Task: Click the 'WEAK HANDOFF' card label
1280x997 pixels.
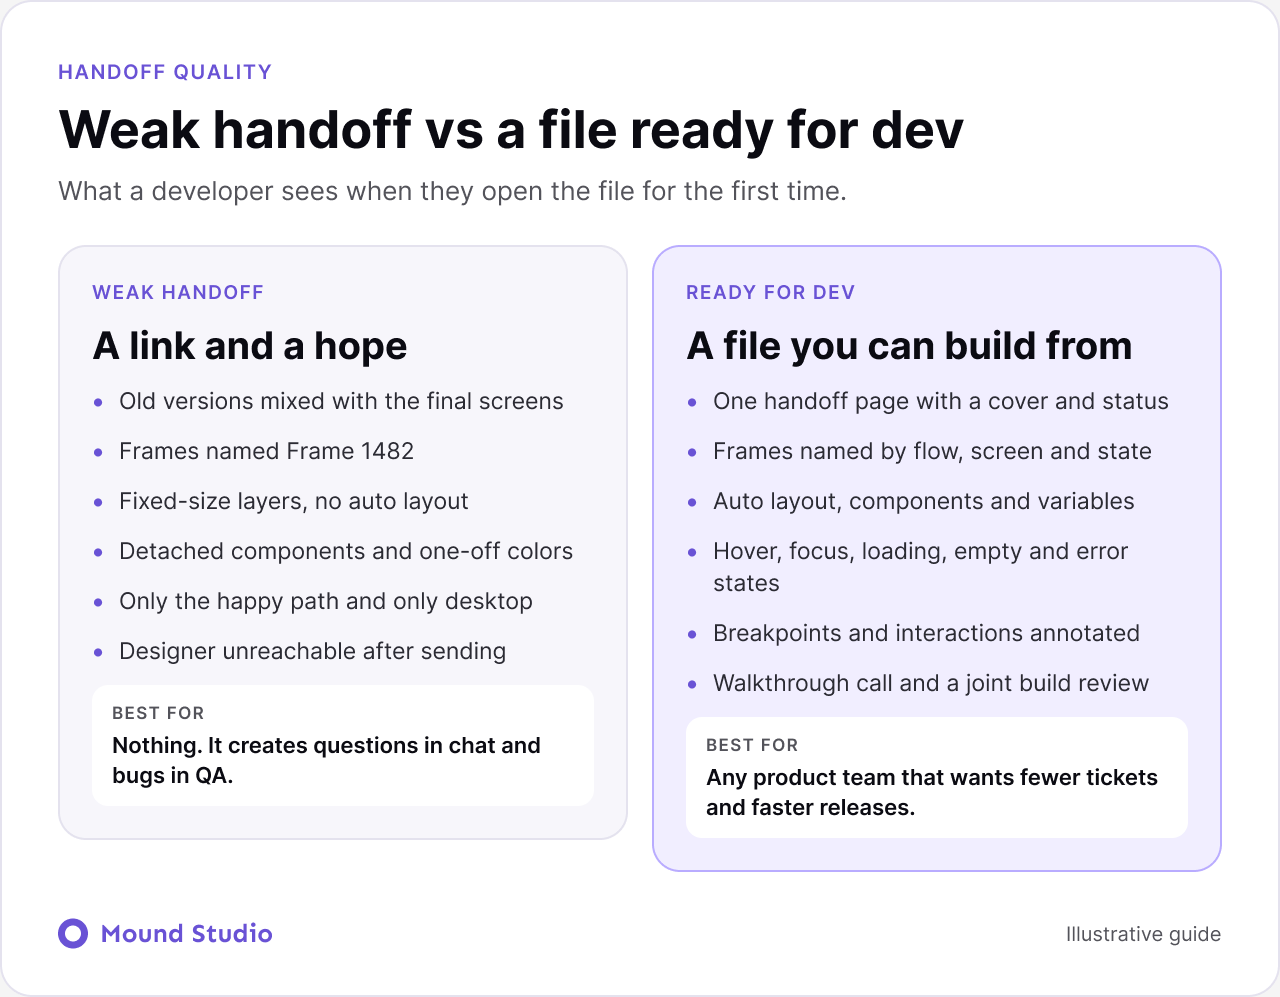Action: [x=178, y=292]
